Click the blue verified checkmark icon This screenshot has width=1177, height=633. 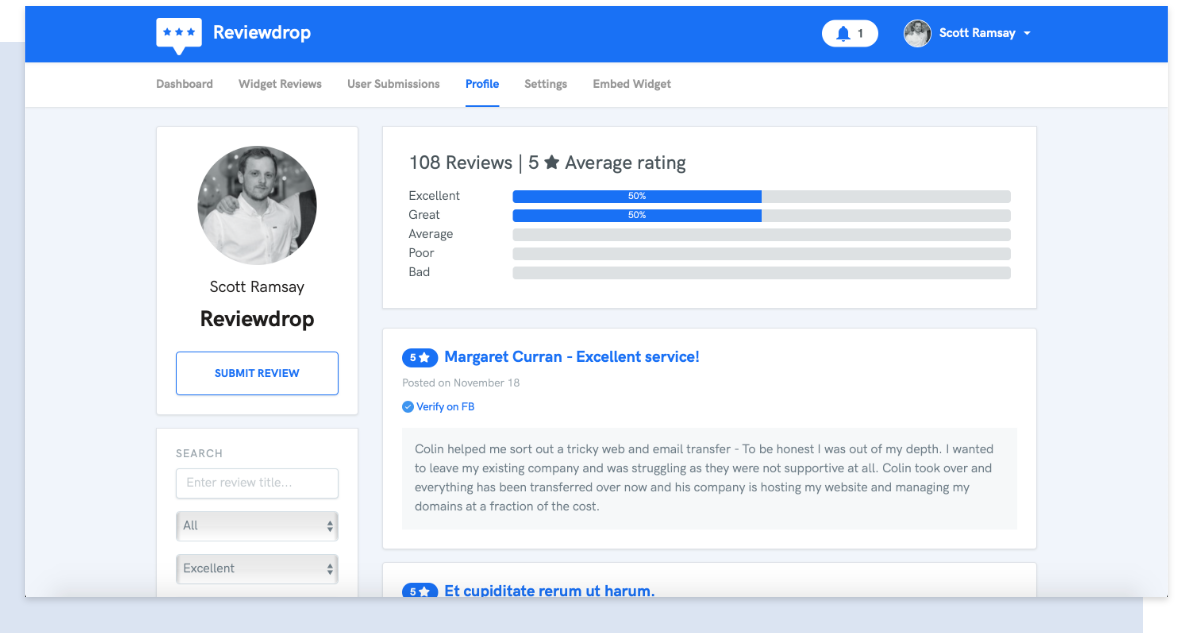tap(408, 407)
